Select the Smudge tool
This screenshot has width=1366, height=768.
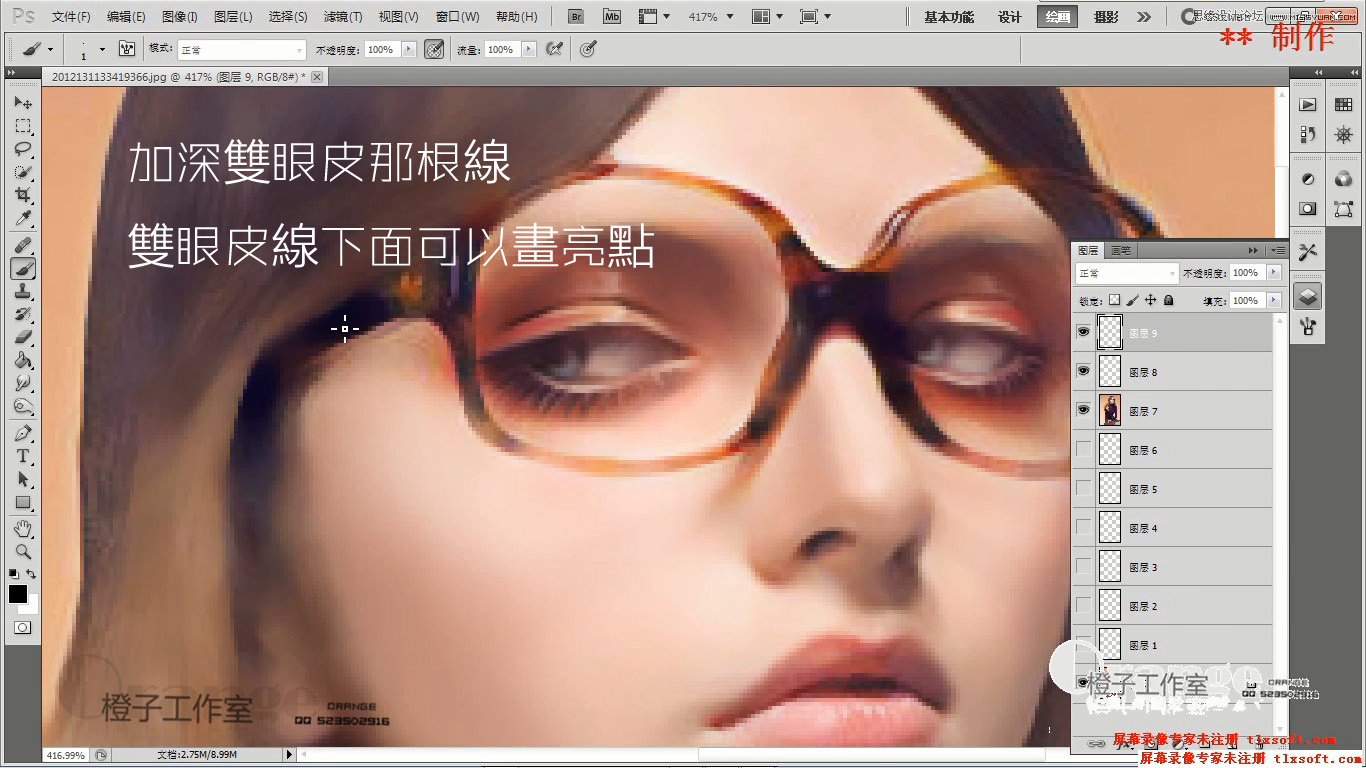click(22, 383)
